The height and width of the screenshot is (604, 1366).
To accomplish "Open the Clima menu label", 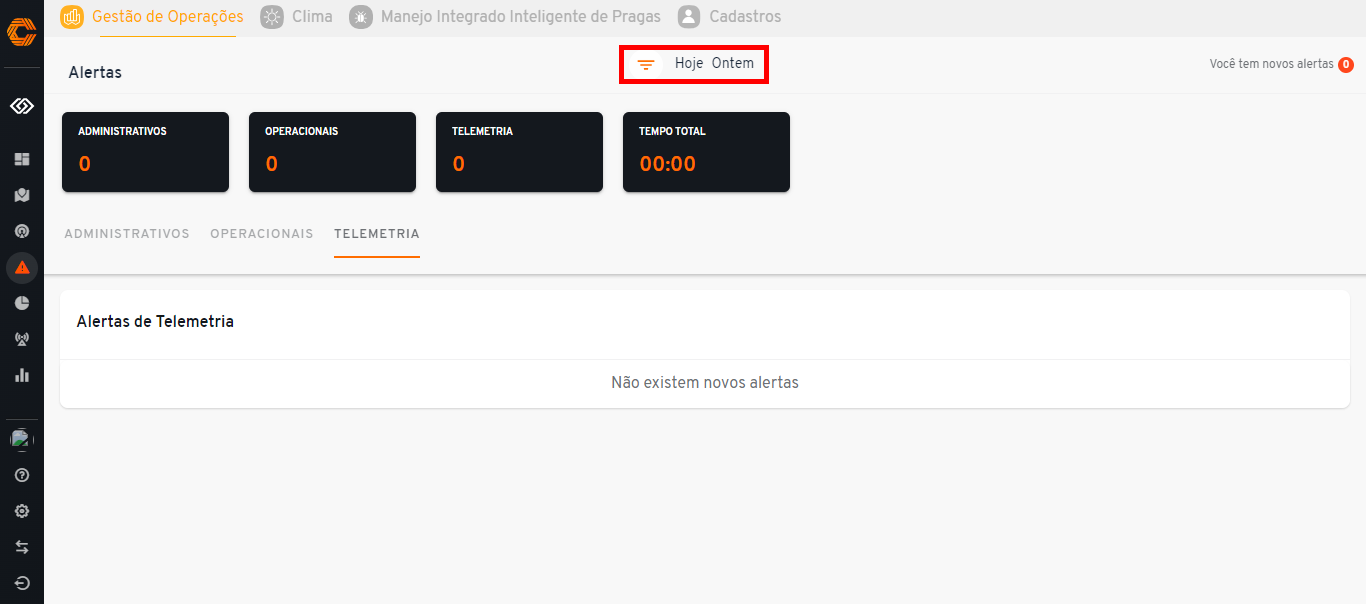I will pyautogui.click(x=313, y=16).
